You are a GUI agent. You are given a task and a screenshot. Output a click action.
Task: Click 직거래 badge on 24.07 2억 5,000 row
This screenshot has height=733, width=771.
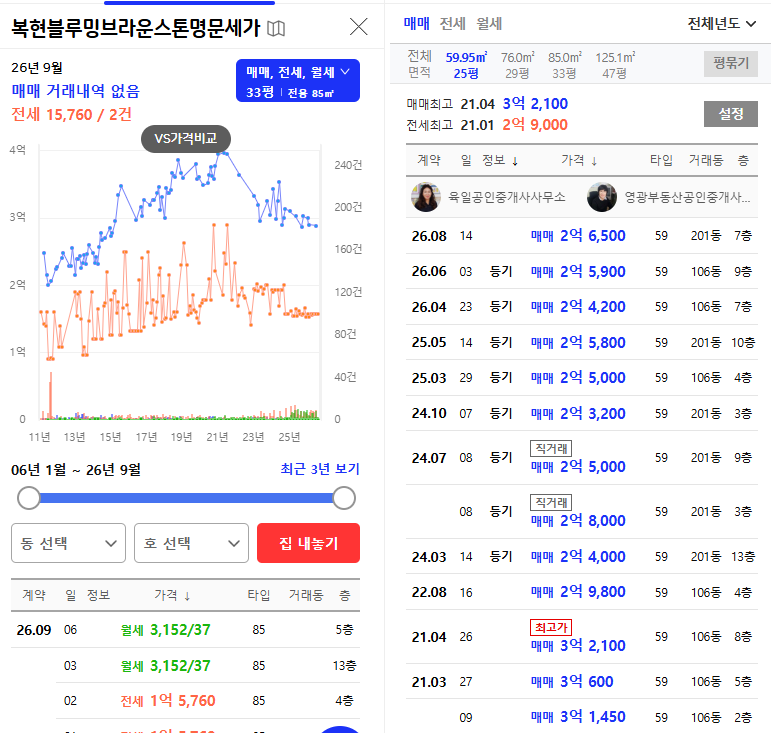coord(551,448)
